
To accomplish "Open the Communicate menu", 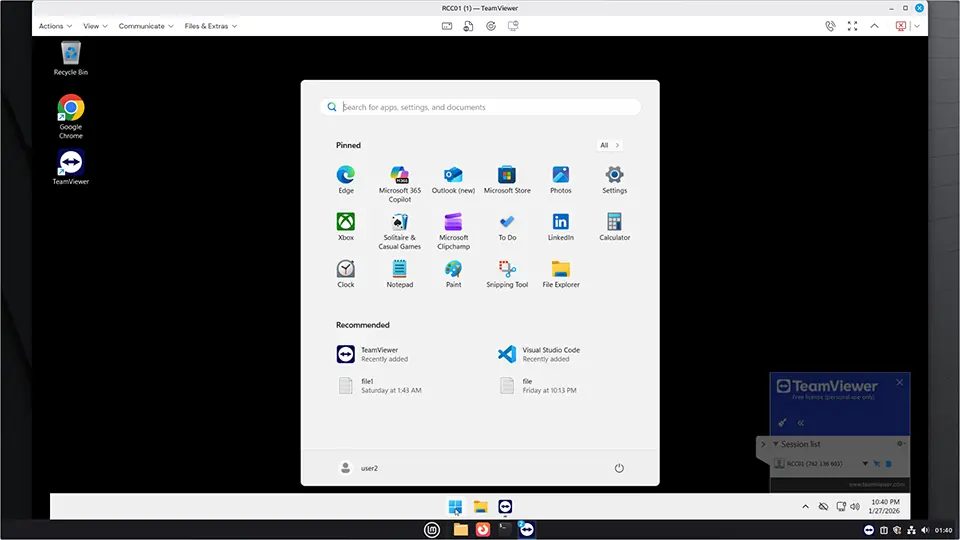I will coord(146,26).
